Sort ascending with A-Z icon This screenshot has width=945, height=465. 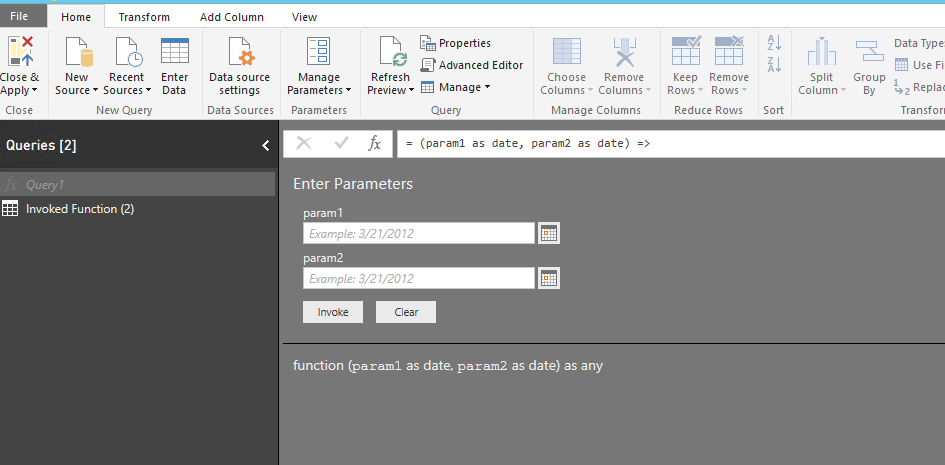click(774, 43)
